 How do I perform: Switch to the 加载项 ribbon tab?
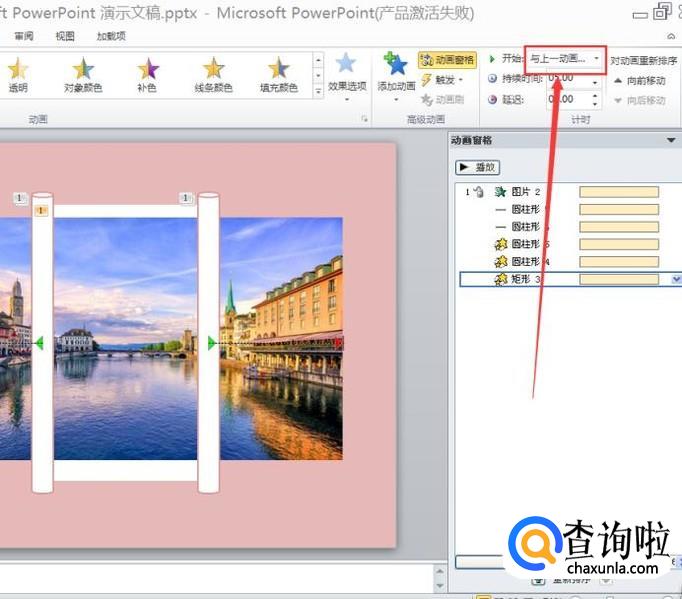(x=111, y=36)
